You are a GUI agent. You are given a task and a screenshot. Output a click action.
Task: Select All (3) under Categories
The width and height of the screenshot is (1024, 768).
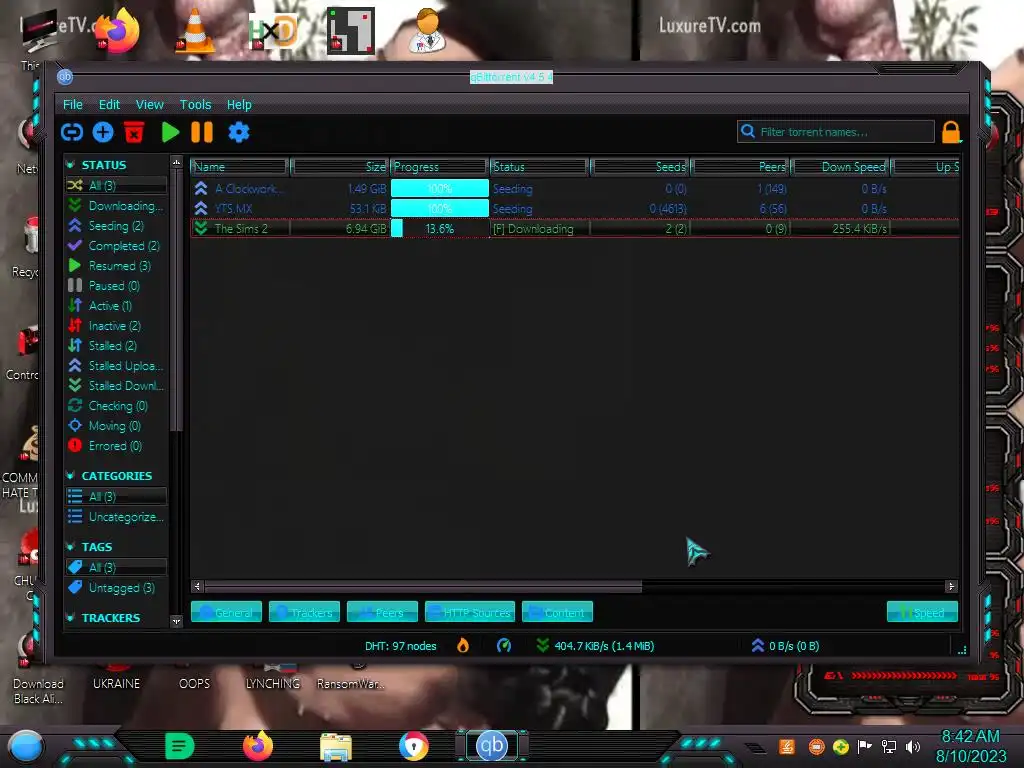point(116,496)
